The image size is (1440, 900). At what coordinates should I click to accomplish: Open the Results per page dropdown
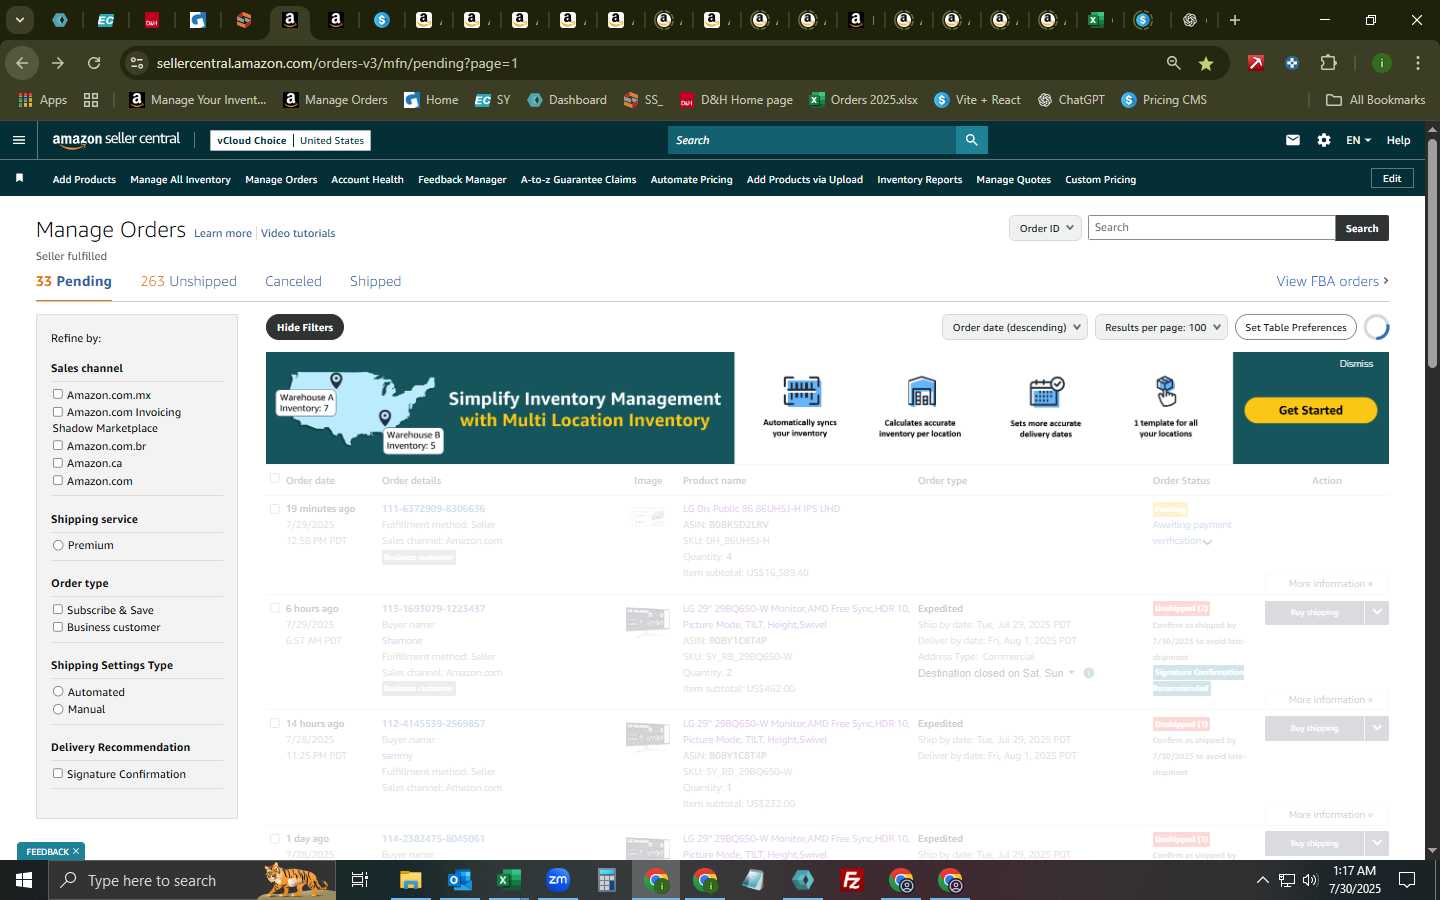1161,327
